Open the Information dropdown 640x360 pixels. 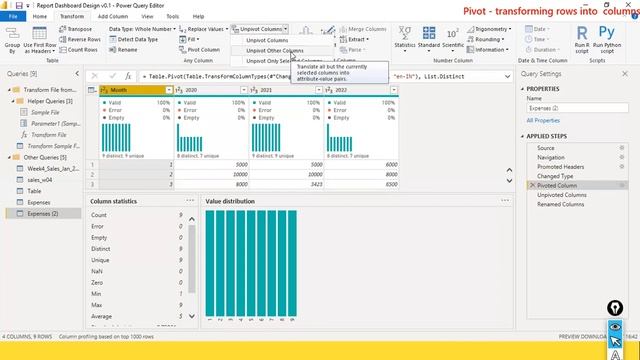tap(487, 49)
